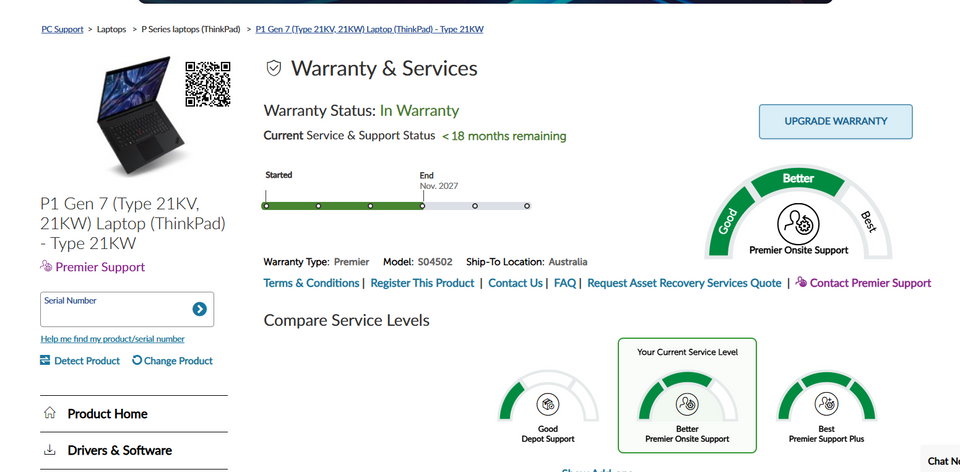960x472 pixels.
Task: Click the QR code image
Action: point(208,84)
